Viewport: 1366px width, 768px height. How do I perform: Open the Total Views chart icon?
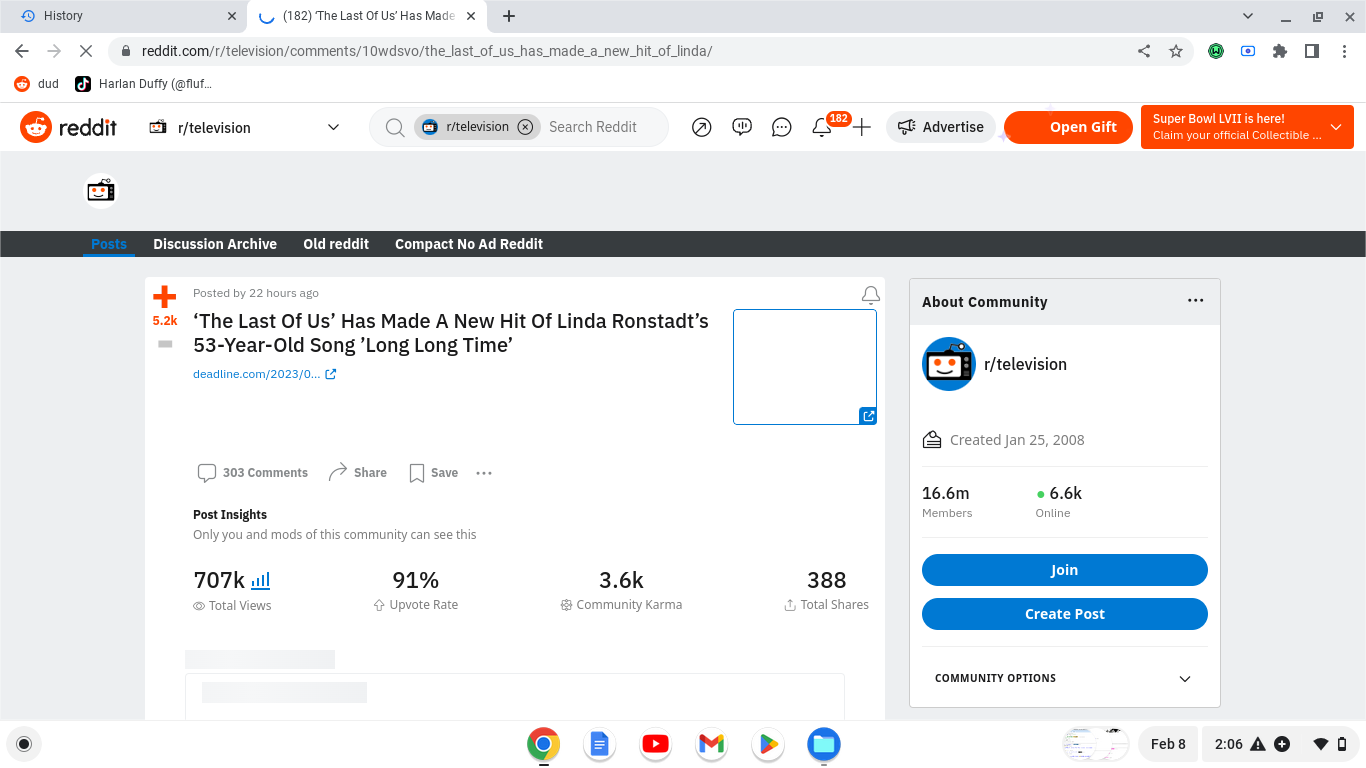258,580
